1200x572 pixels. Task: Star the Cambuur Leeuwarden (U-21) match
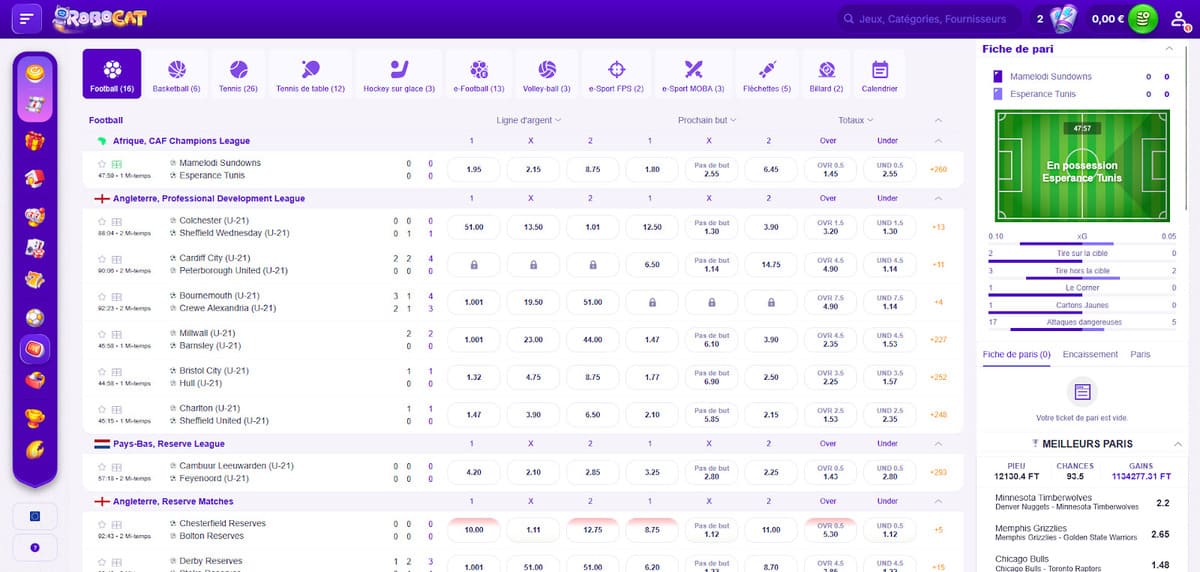coord(102,466)
